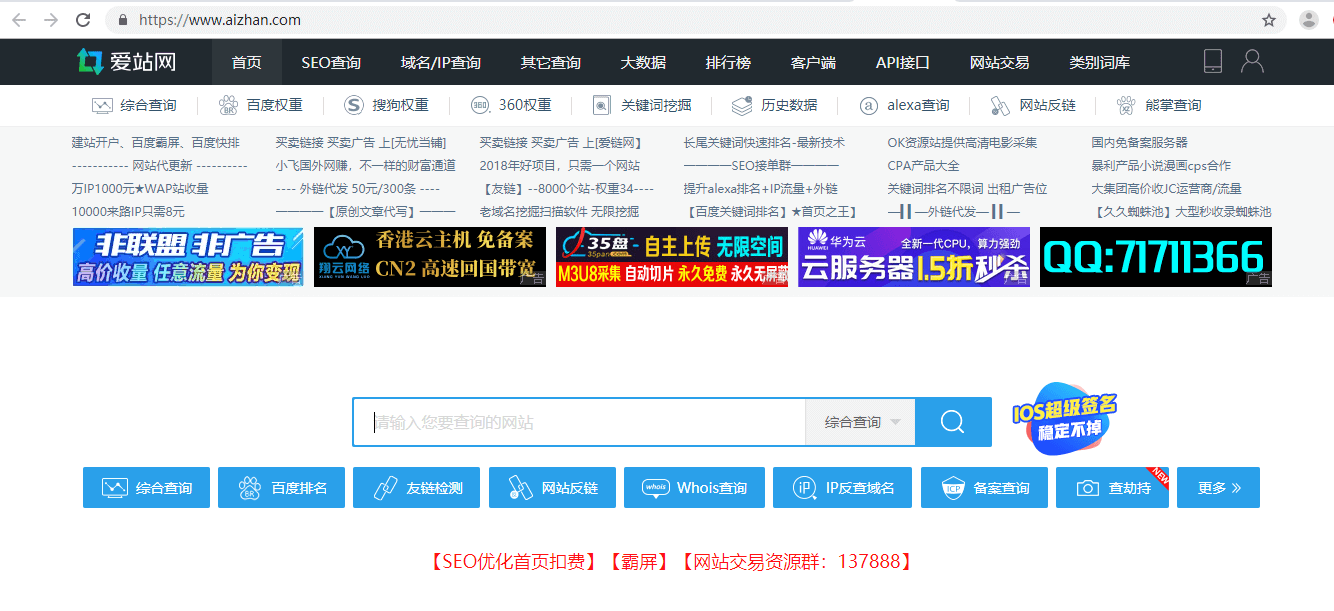
Task: Open the 老域名挖掘扫描软件 无限挖掘 link
Action: 559,212
